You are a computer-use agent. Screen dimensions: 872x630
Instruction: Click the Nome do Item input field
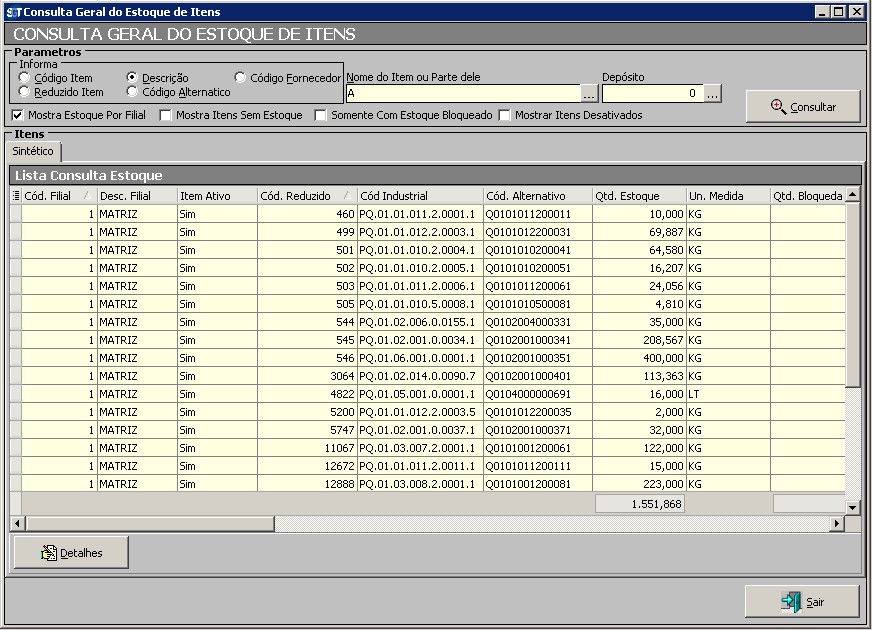click(462, 93)
